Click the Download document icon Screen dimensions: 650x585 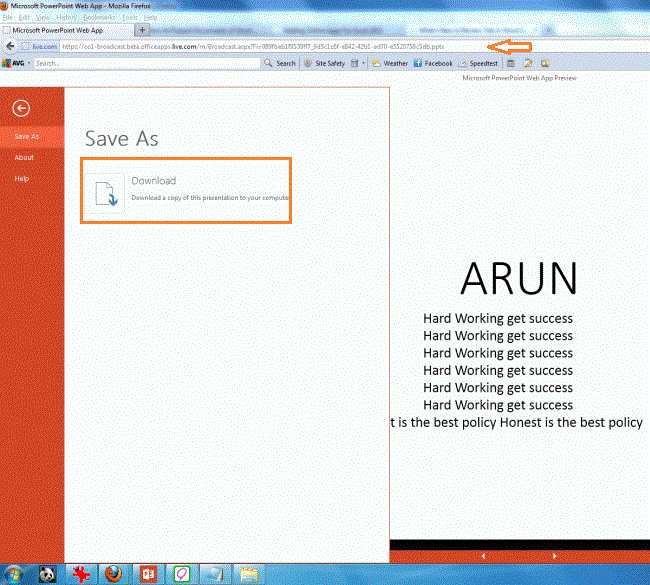105,193
